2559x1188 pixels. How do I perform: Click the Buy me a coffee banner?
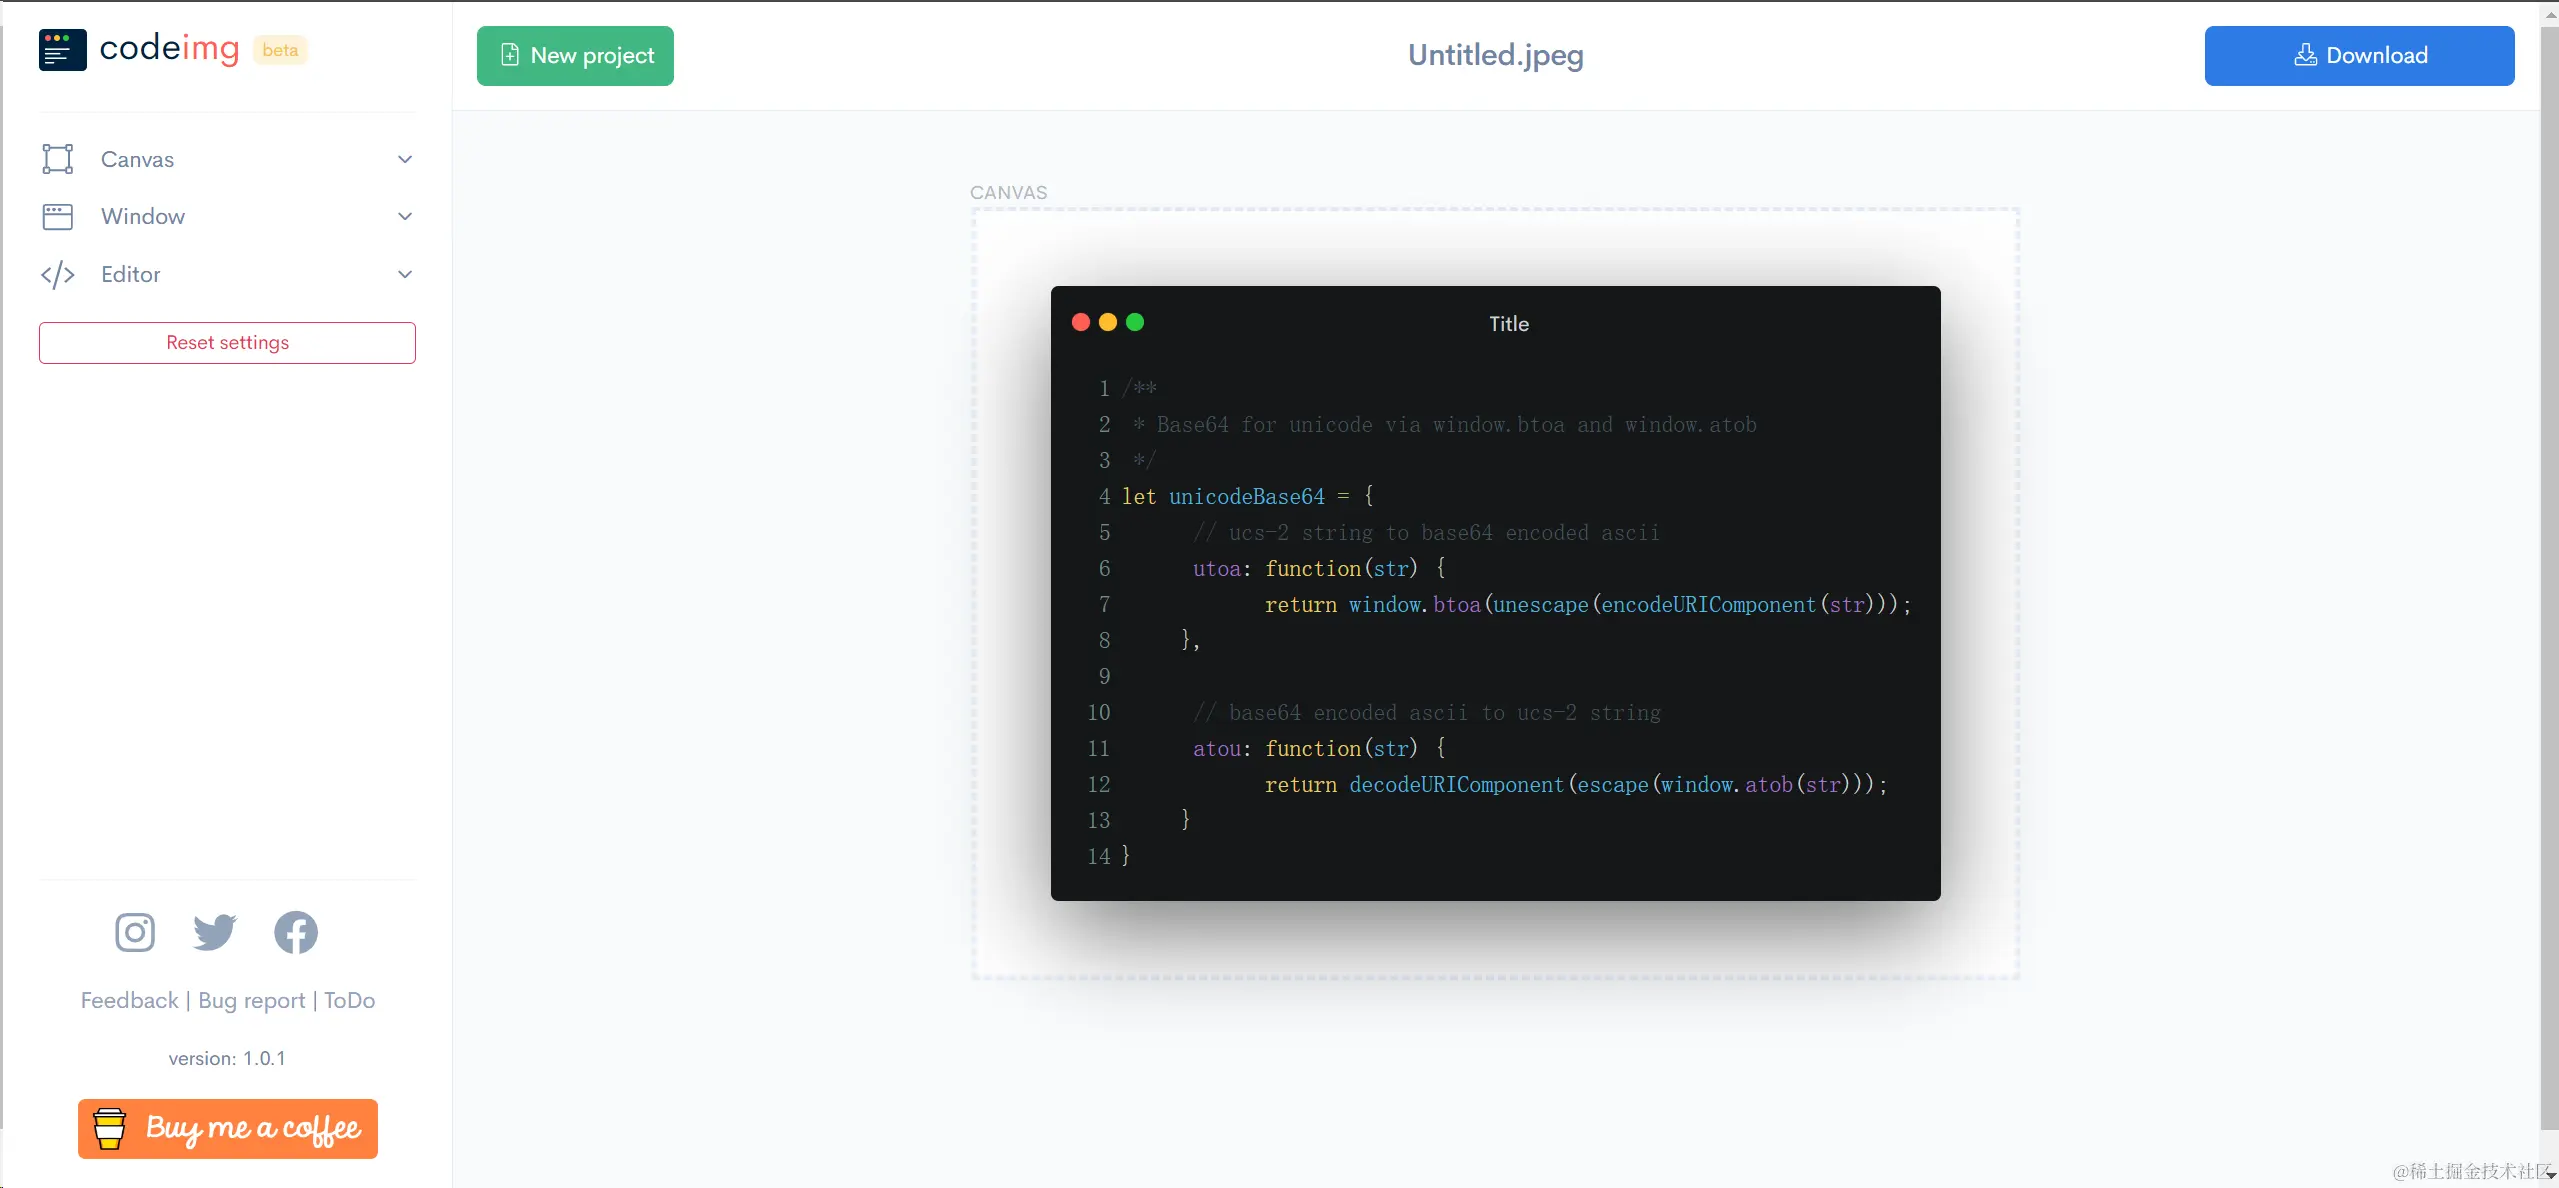pyautogui.click(x=228, y=1128)
